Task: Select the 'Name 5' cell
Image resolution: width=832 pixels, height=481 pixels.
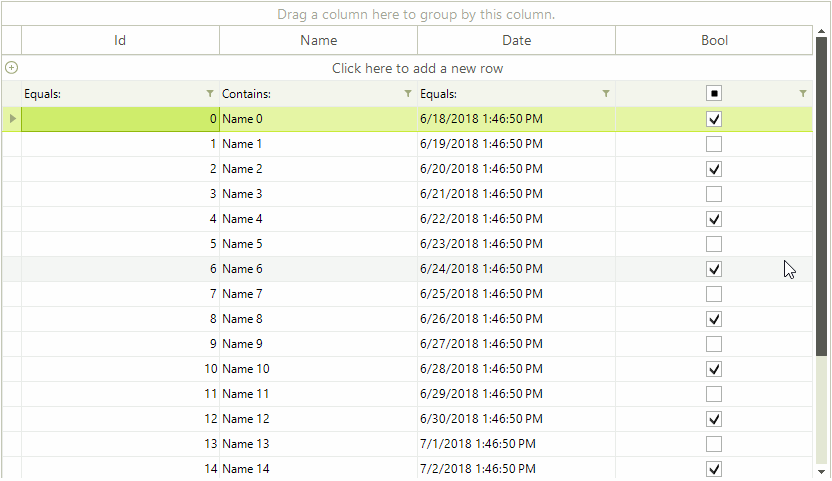Action: coord(318,244)
